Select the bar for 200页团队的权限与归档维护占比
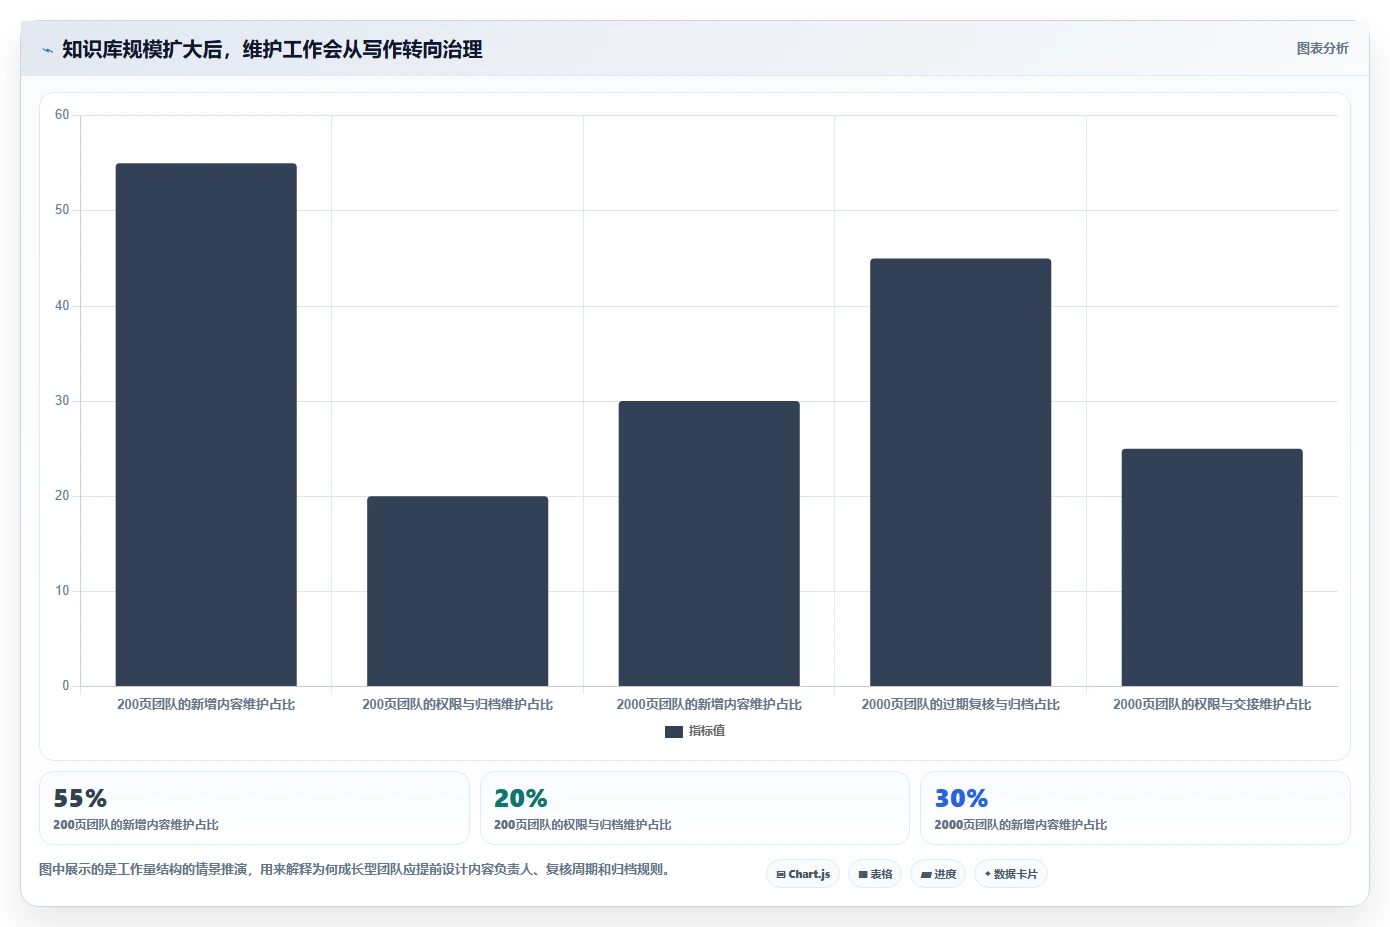This screenshot has width=1390, height=927. (458, 591)
